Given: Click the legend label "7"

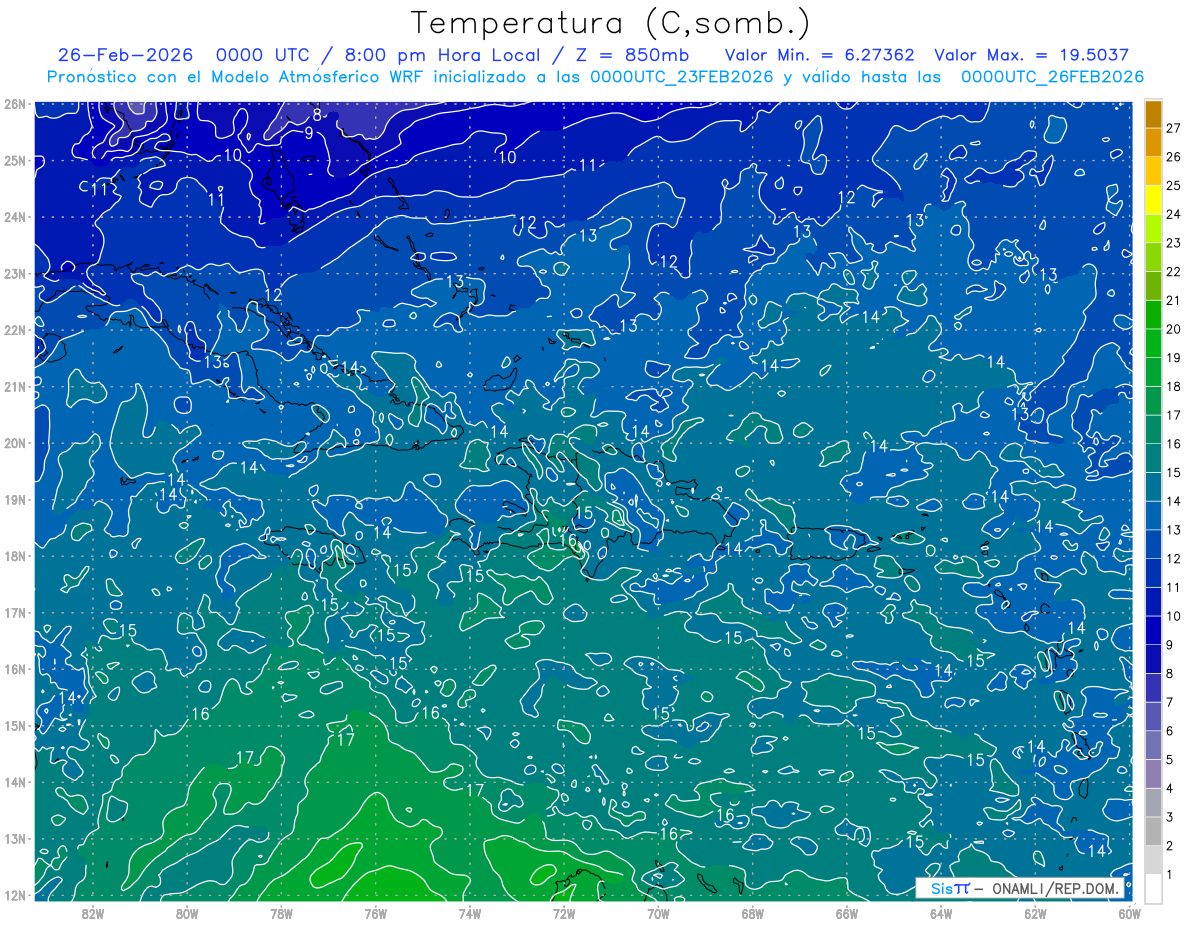Looking at the screenshot, I should tap(1170, 702).
